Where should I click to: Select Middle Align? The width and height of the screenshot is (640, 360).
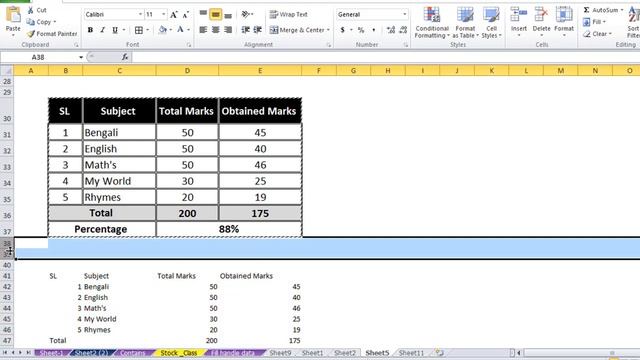(216, 15)
